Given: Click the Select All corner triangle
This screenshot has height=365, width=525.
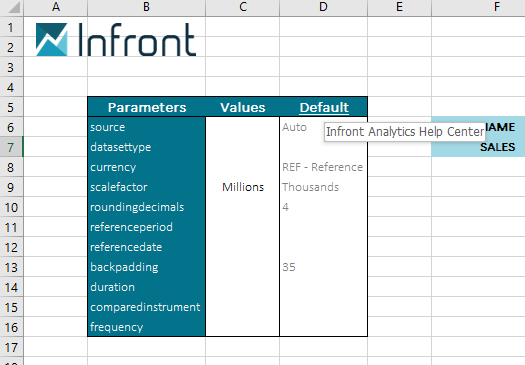Looking at the screenshot, I should click(14, 7).
